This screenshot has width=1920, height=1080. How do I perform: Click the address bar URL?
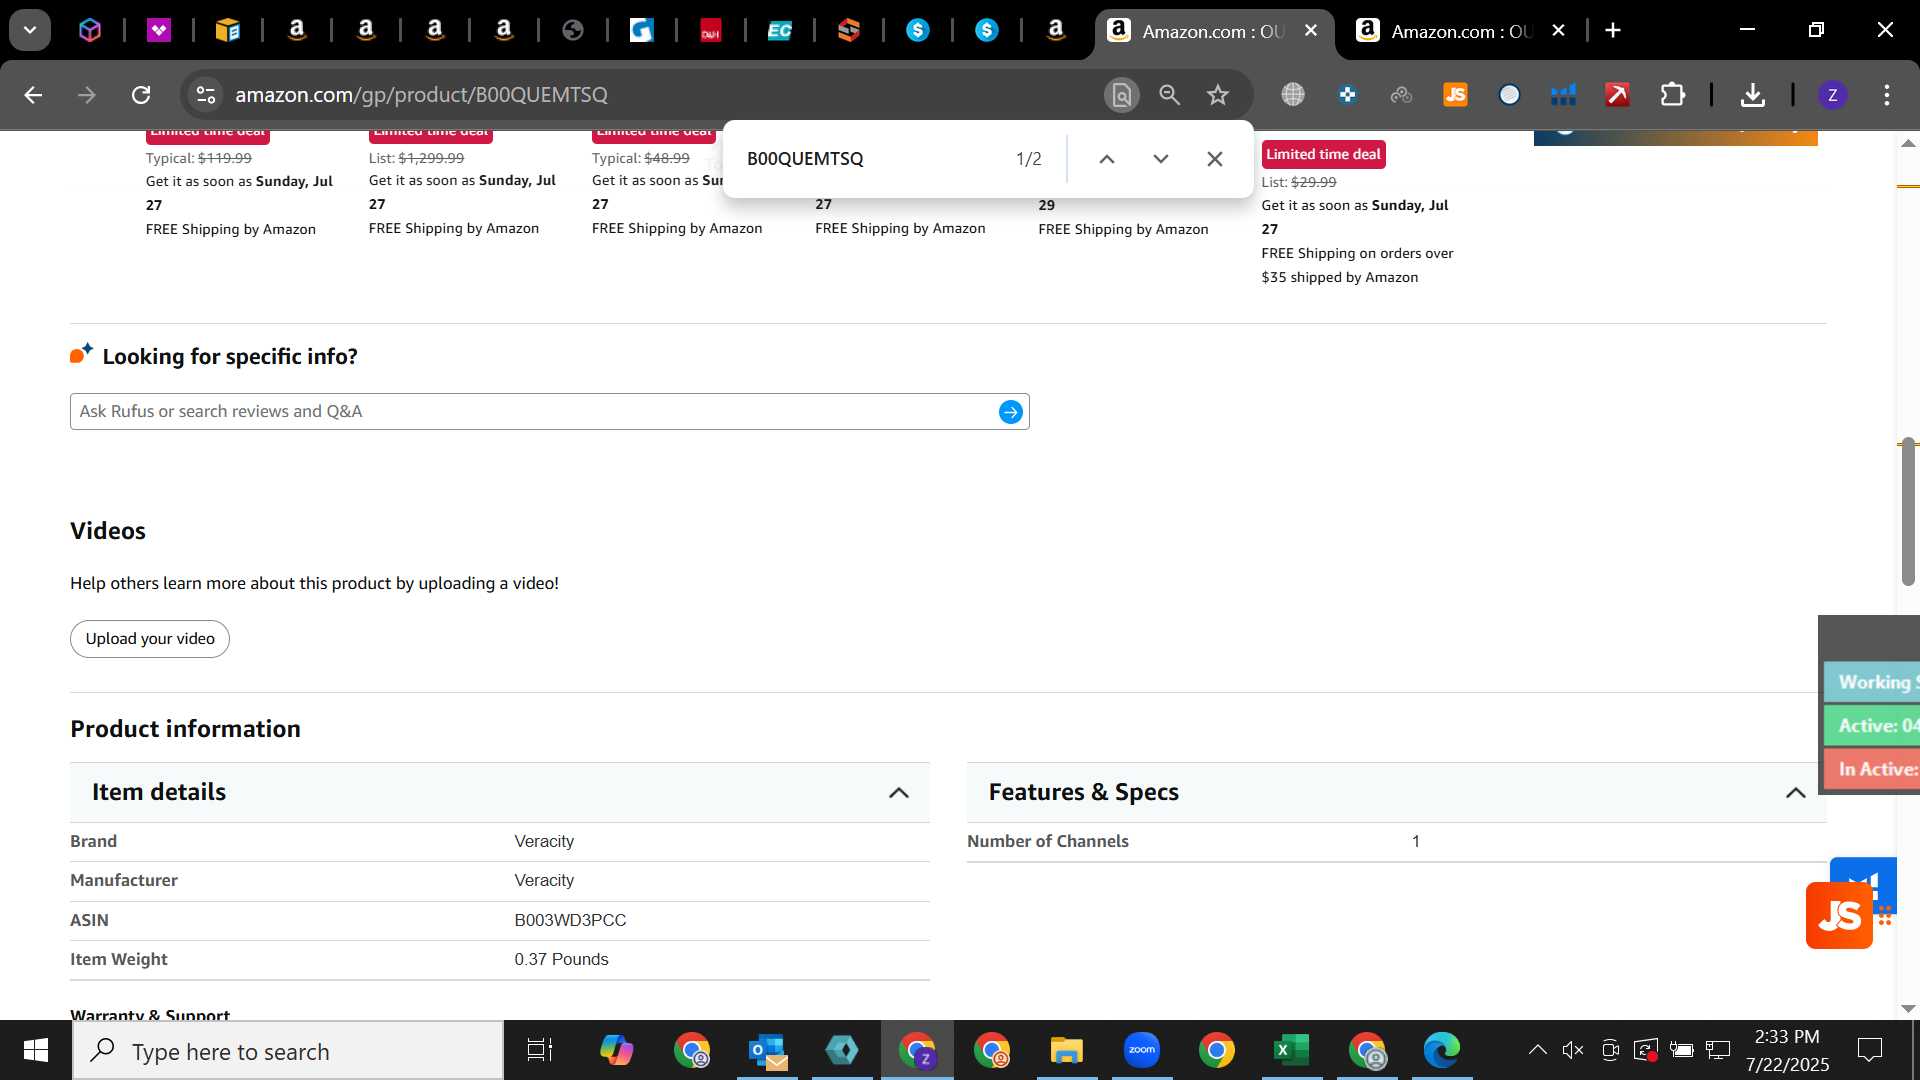421,95
